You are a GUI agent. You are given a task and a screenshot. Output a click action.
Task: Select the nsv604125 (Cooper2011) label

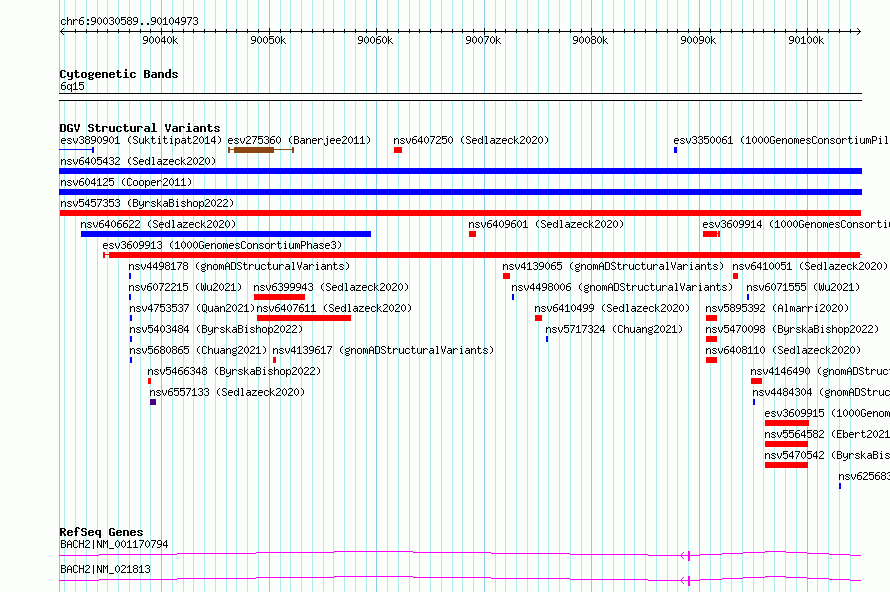[126, 182]
